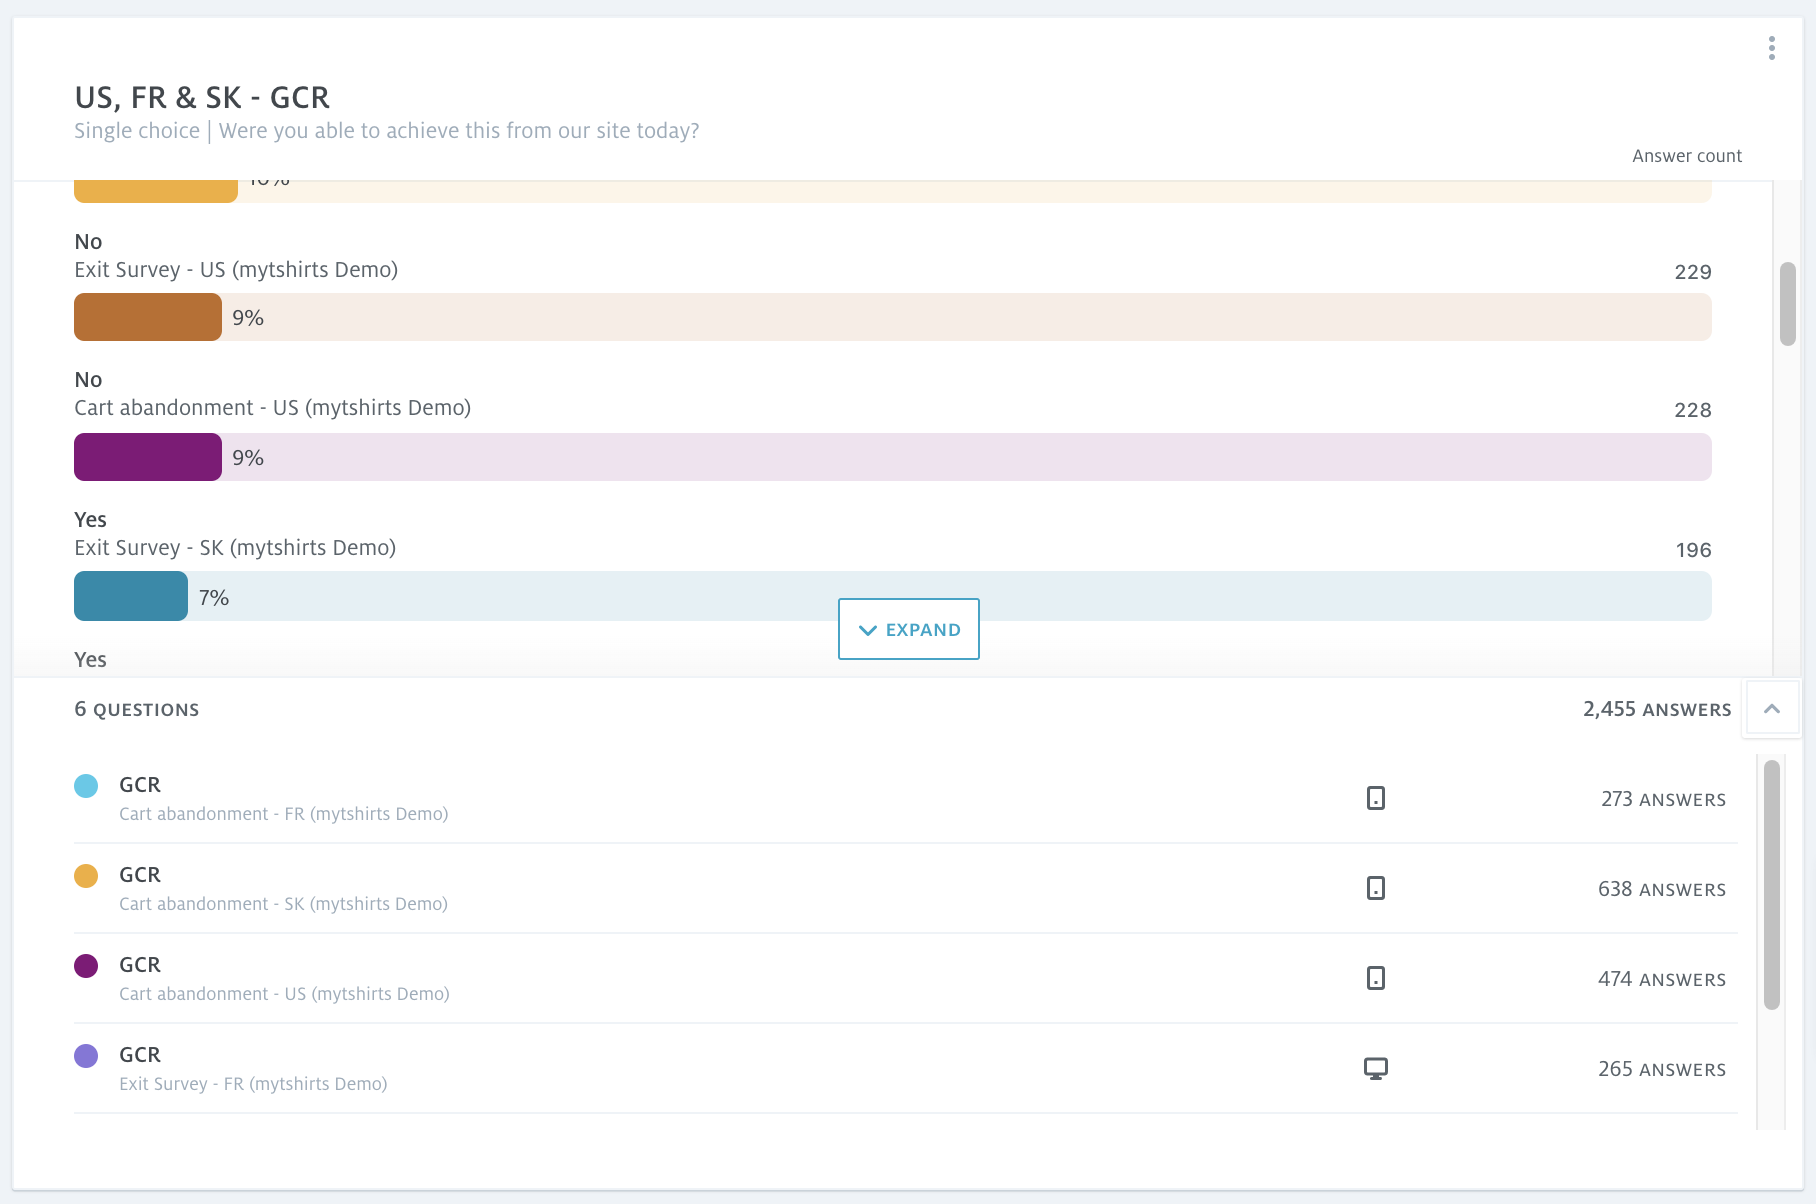Collapse the questions list with chevron up
Viewport: 1816px width, 1204px height.
pyautogui.click(x=1771, y=709)
